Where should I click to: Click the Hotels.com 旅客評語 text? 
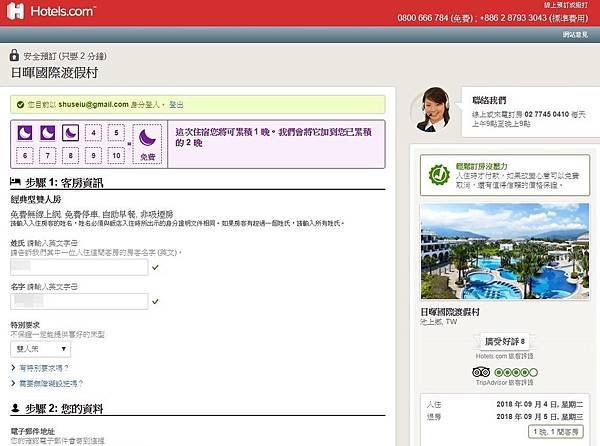(505, 356)
